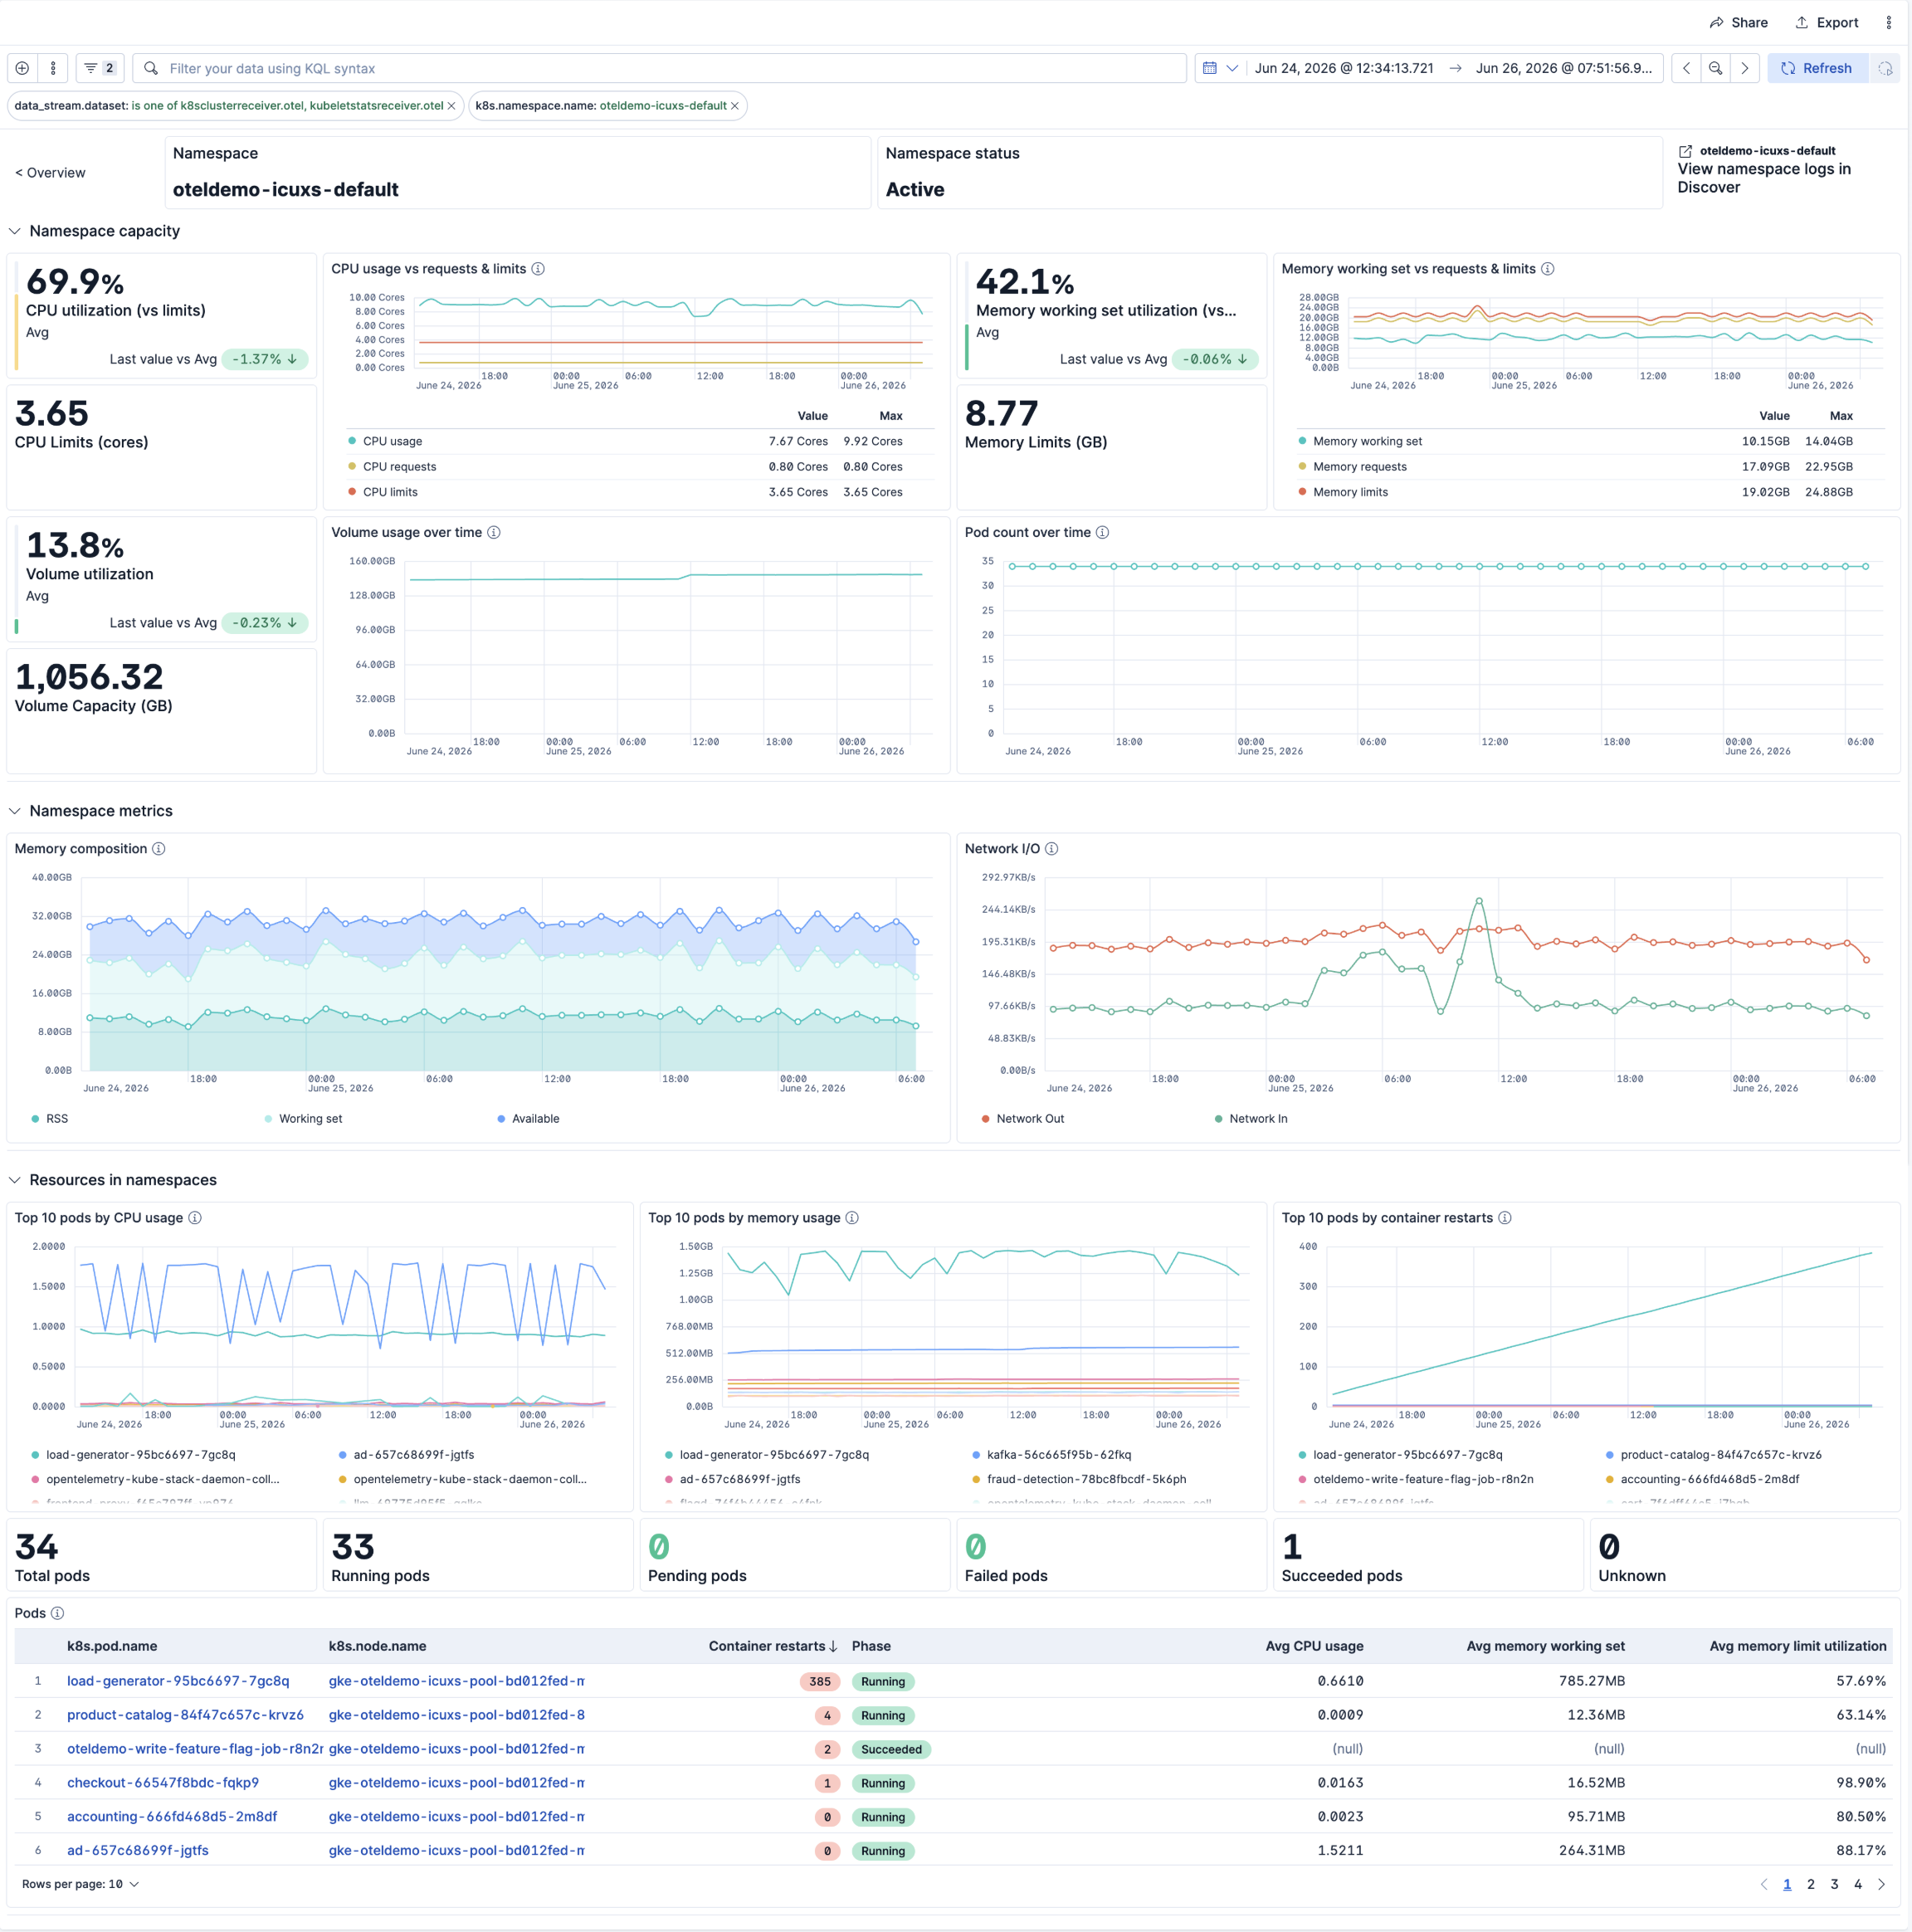Click the Refresh button

[1817, 68]
